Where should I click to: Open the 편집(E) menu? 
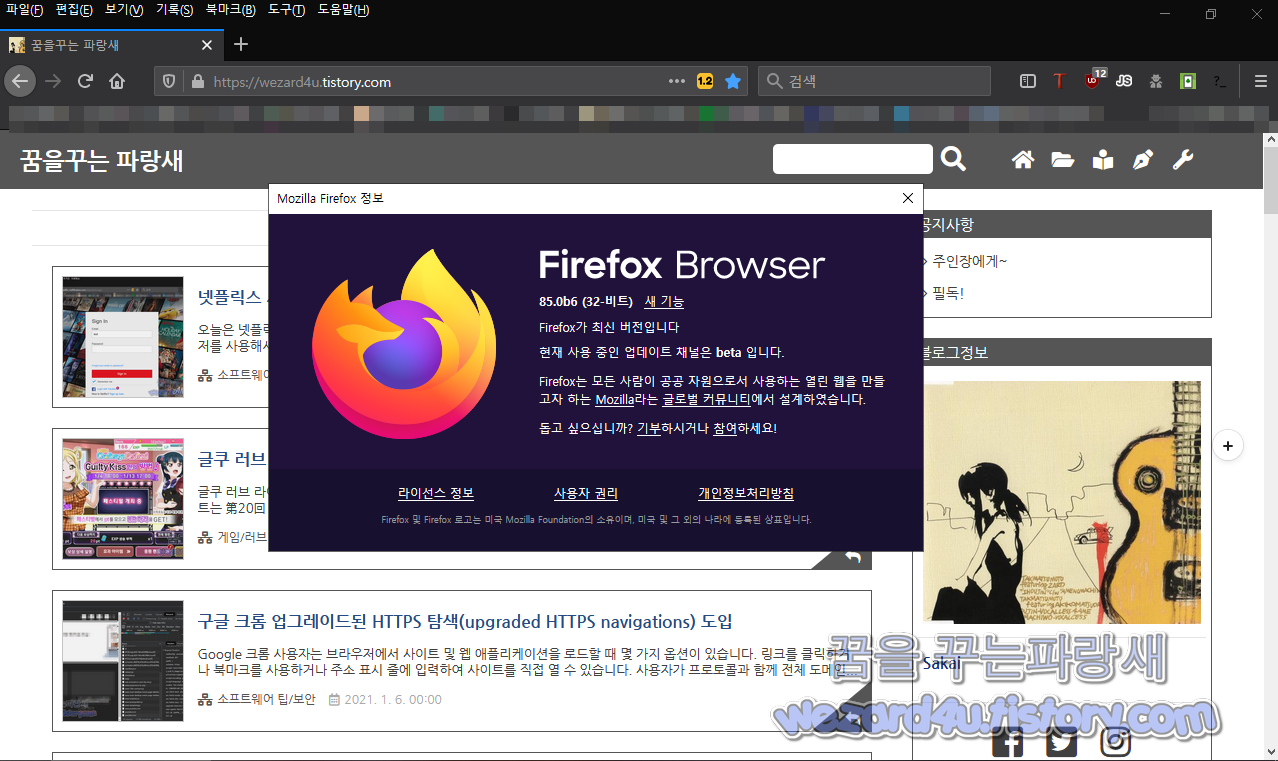click(74, 10)
